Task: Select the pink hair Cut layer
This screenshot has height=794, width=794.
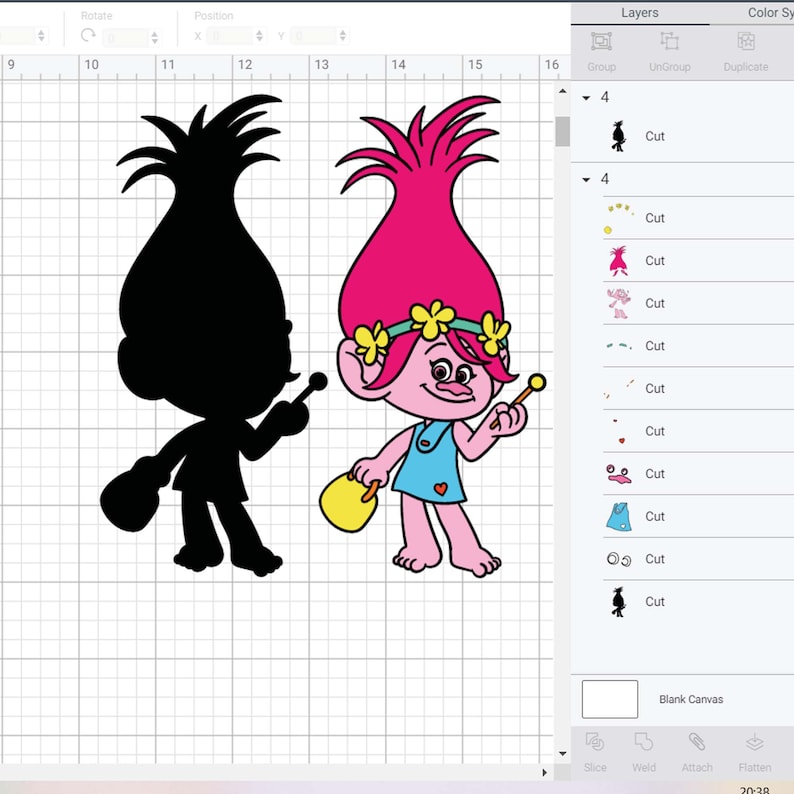Action: pos(699,260)
